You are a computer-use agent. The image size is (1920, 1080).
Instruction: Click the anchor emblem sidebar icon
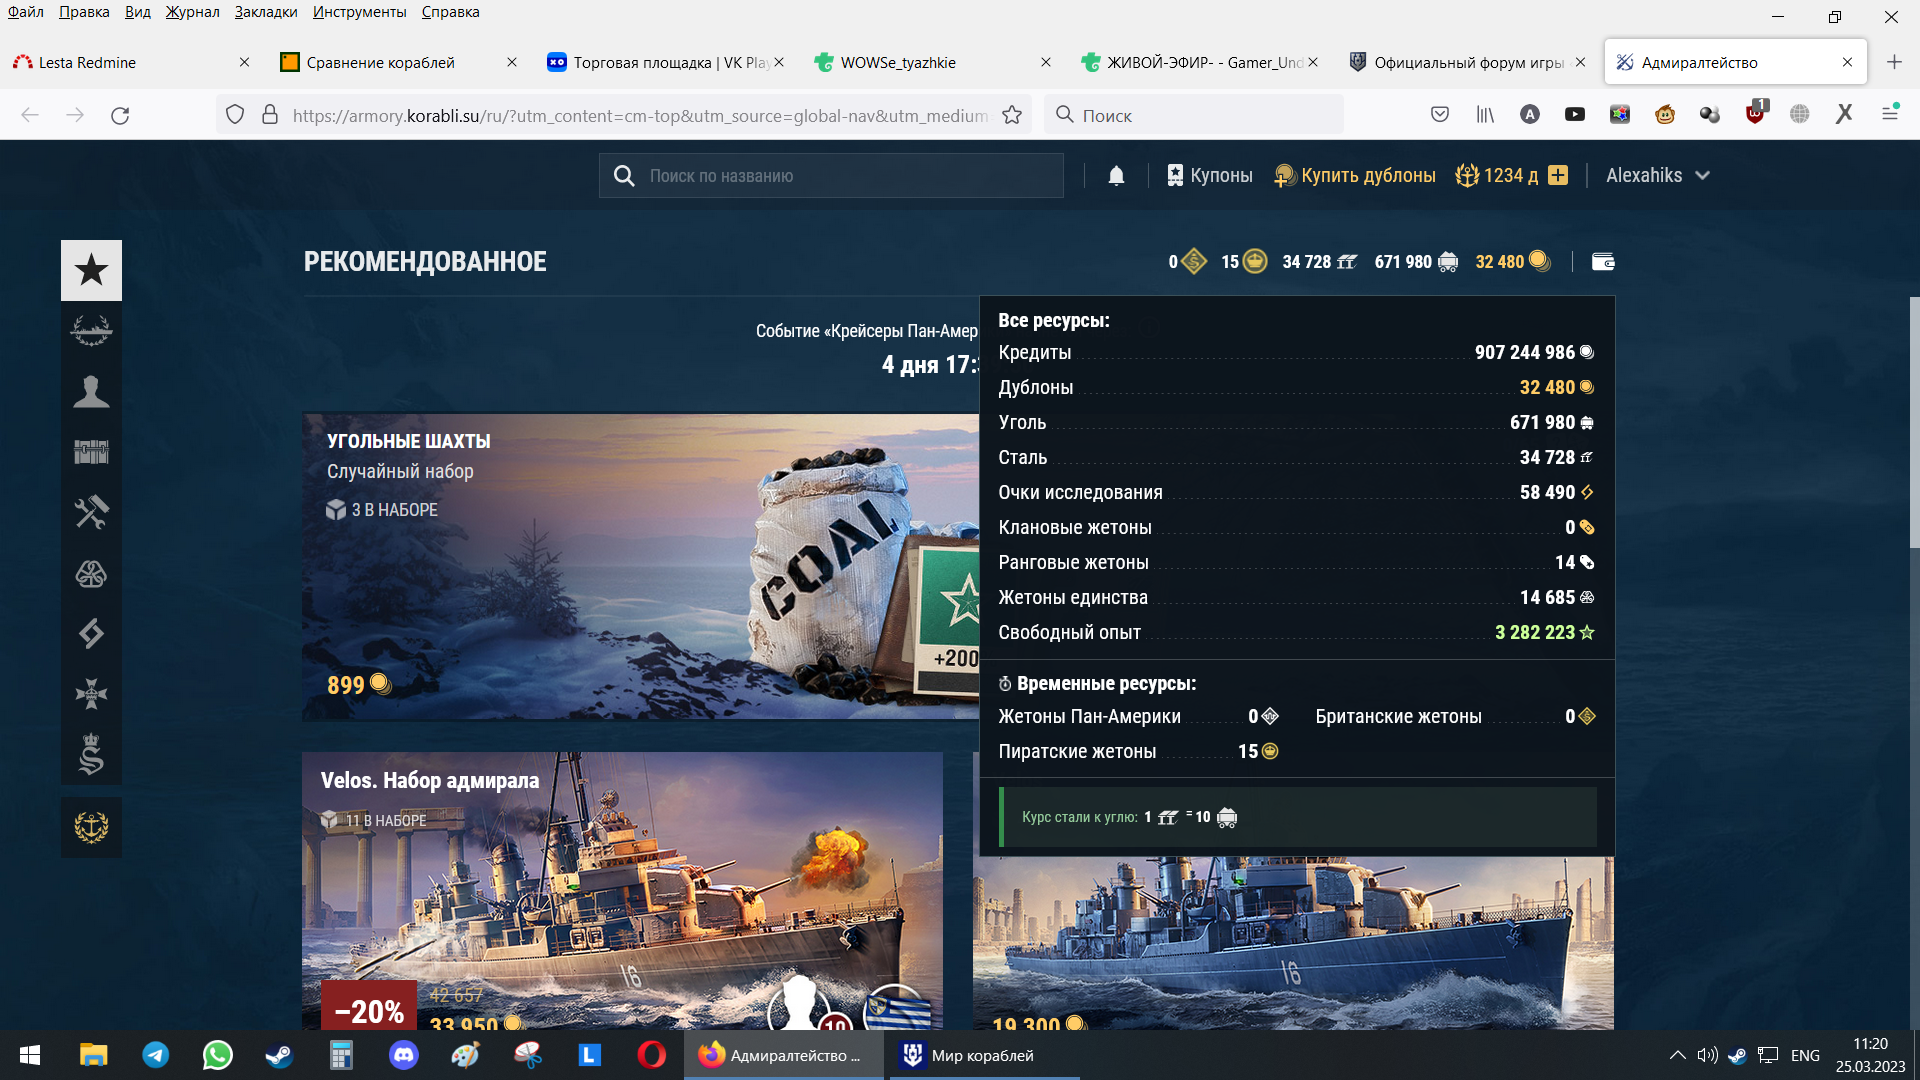91,827
